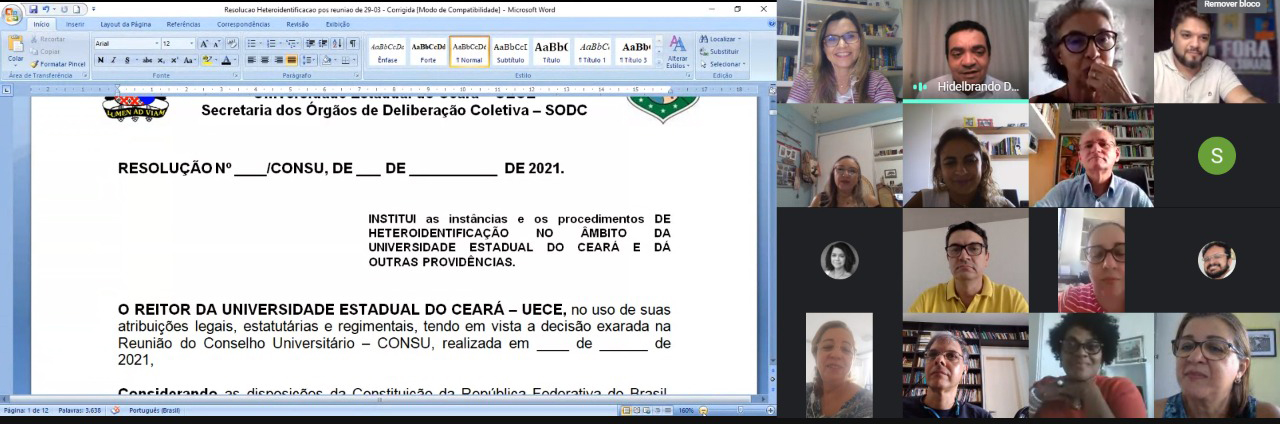Click Copiar (copy) in clipboard group
Image resolution: width=1280 pixels, height=424 pixels.
coord(45,52)
